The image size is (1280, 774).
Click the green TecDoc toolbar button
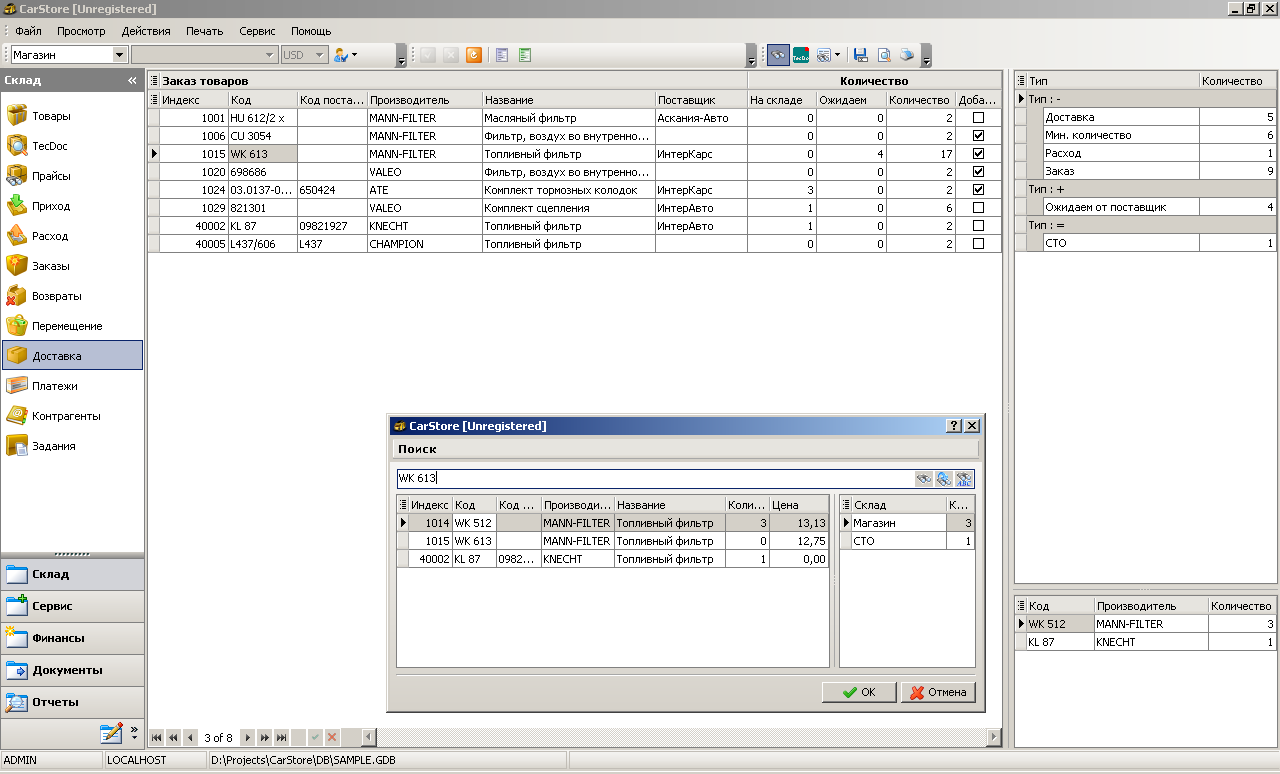[x=801, y=55]
